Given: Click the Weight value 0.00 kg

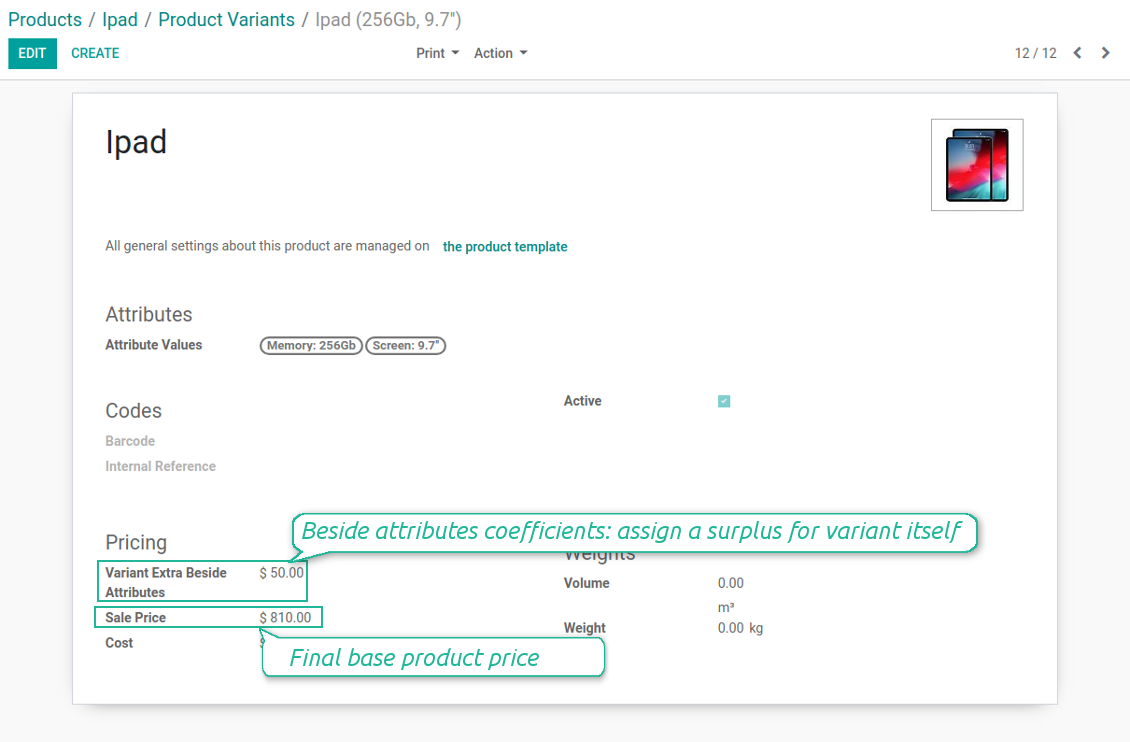Looking at the screenshot, I should pos(740,628).
